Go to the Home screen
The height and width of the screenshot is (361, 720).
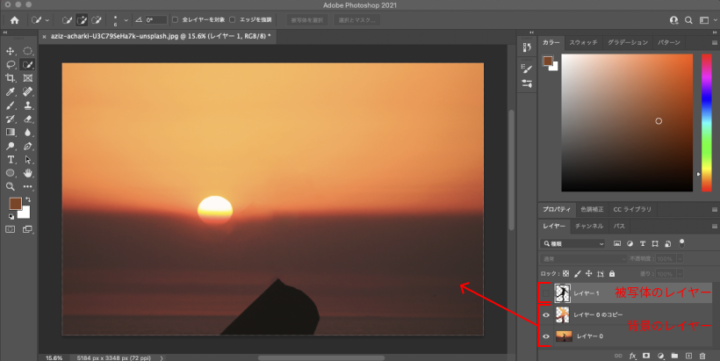[15, 20]
